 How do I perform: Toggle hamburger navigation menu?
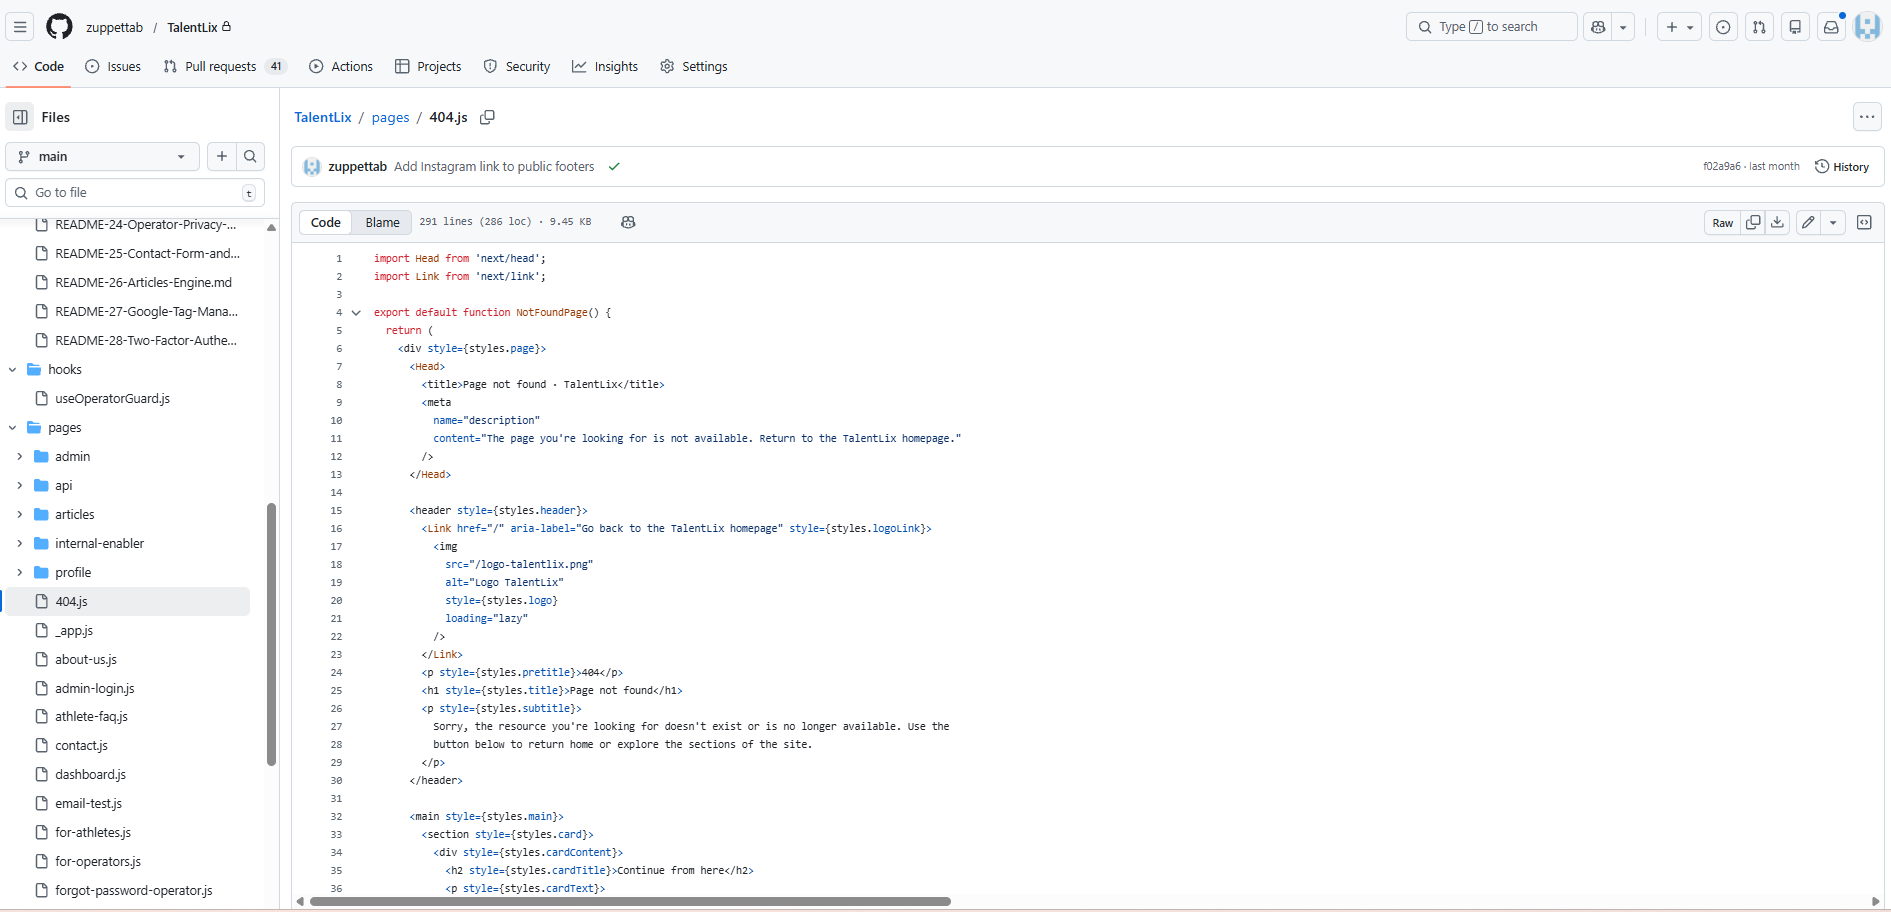pyautogui.click(x=19, y=26)
